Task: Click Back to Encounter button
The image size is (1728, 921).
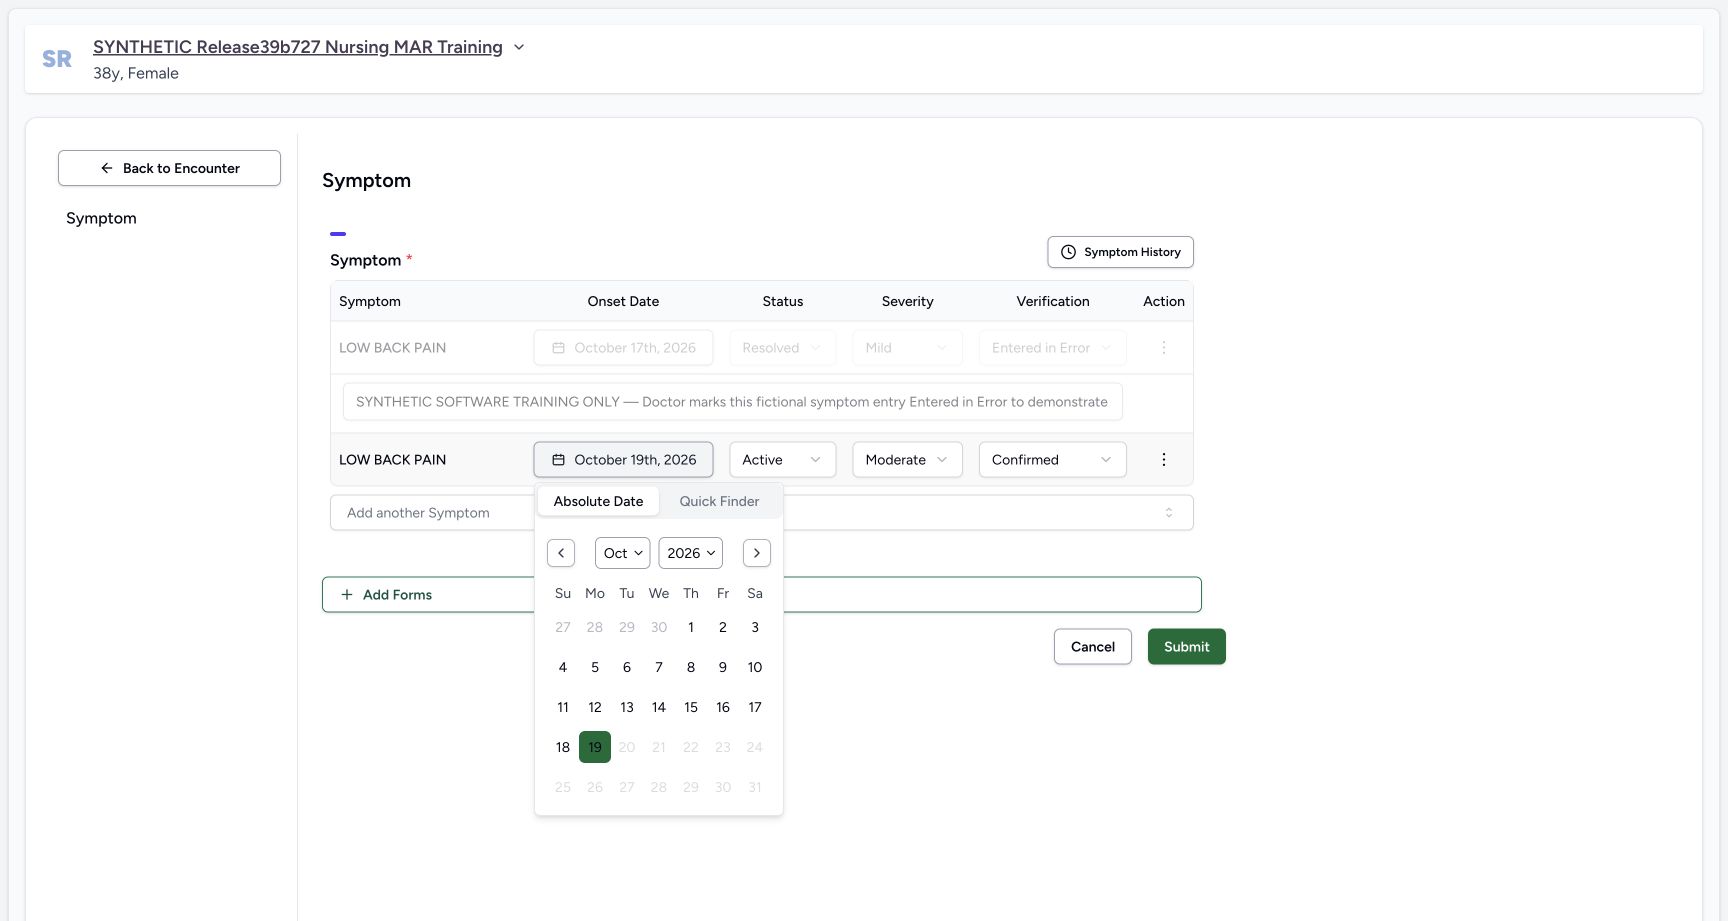Action: point(169,168)
